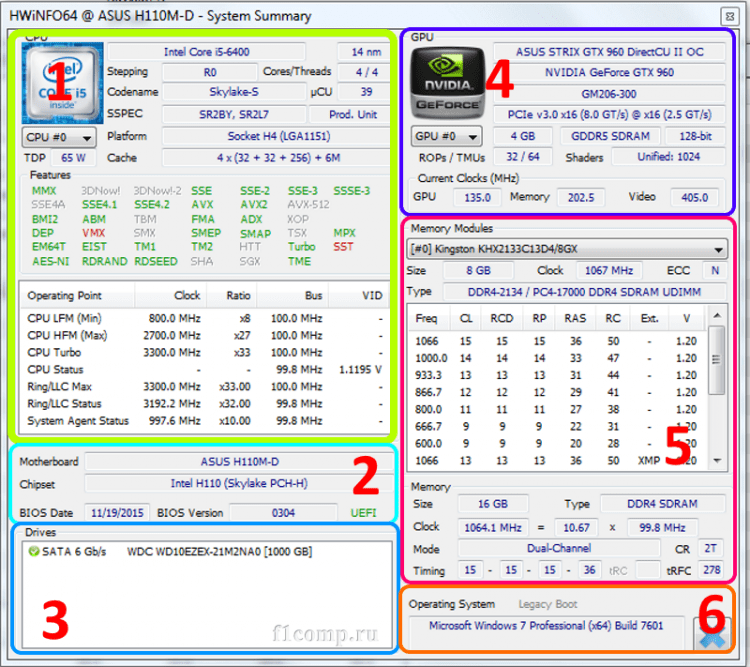
Task: Click the Freq column header
Action: tap(429, 319)
